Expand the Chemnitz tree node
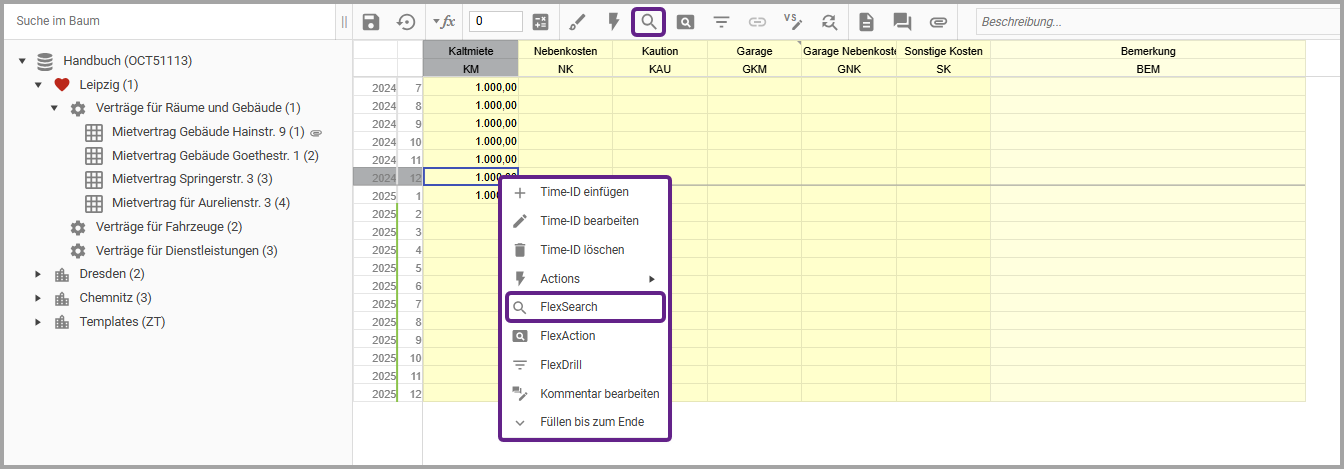This screenshot has width=1344, height=469. pyautogui.click(x=38, y=298)
